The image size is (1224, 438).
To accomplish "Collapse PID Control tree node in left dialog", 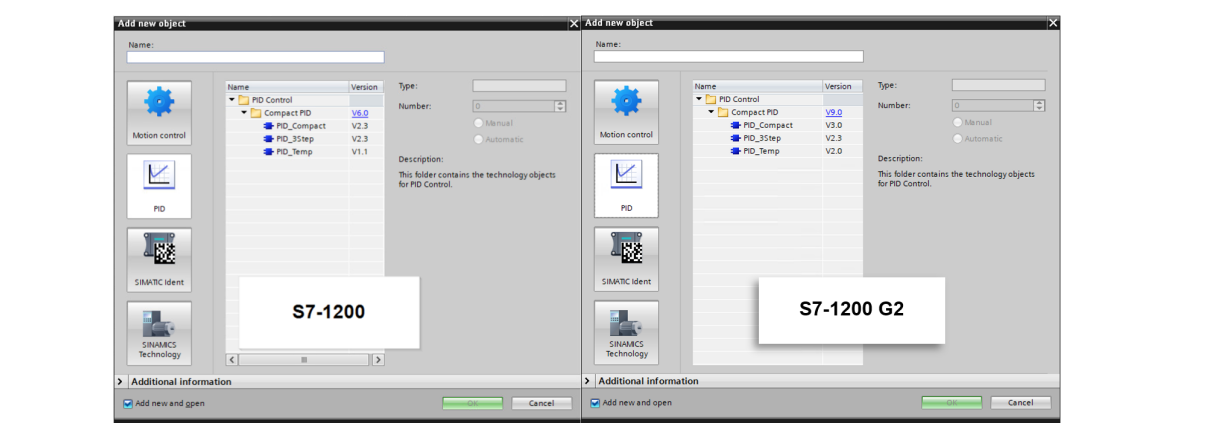I will [232, 100].
